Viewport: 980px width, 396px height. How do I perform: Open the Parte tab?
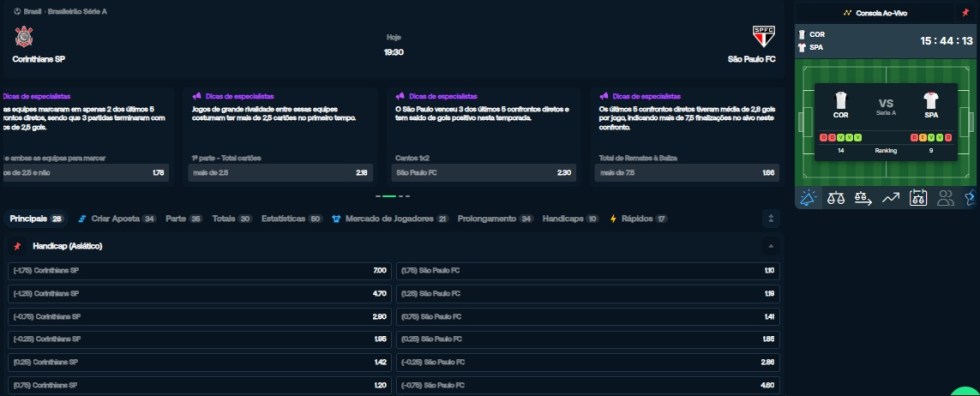click(x=184, y=219)
